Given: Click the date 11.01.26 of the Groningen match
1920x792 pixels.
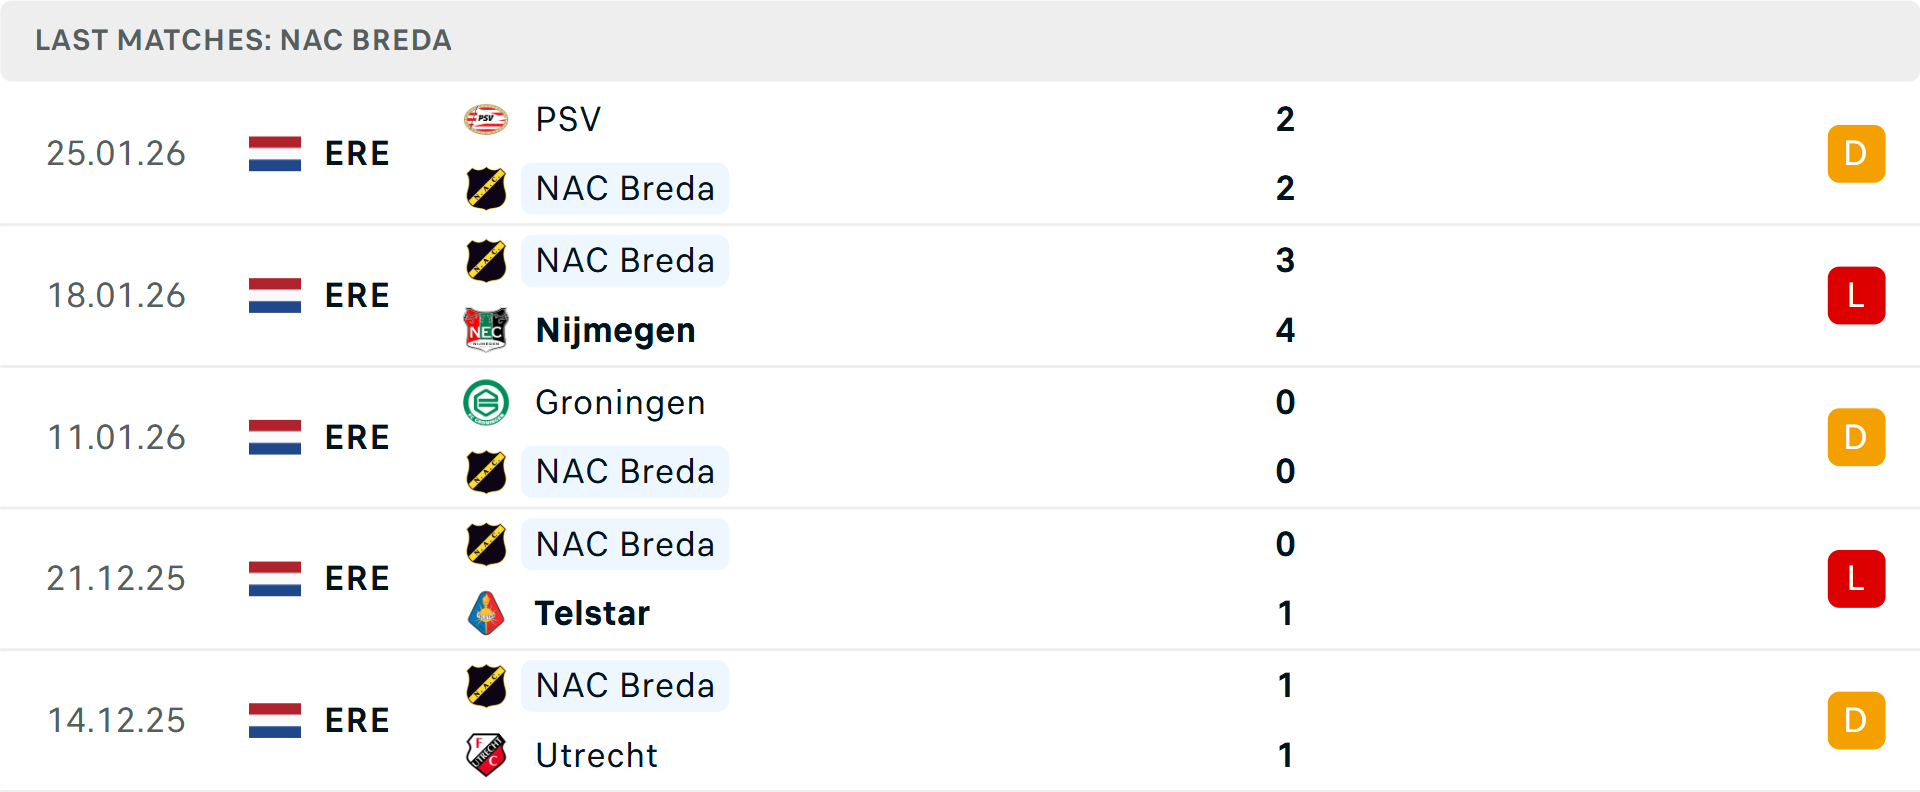Looking at the screenshot, I should pyautogui.click(x=116, y=437).
